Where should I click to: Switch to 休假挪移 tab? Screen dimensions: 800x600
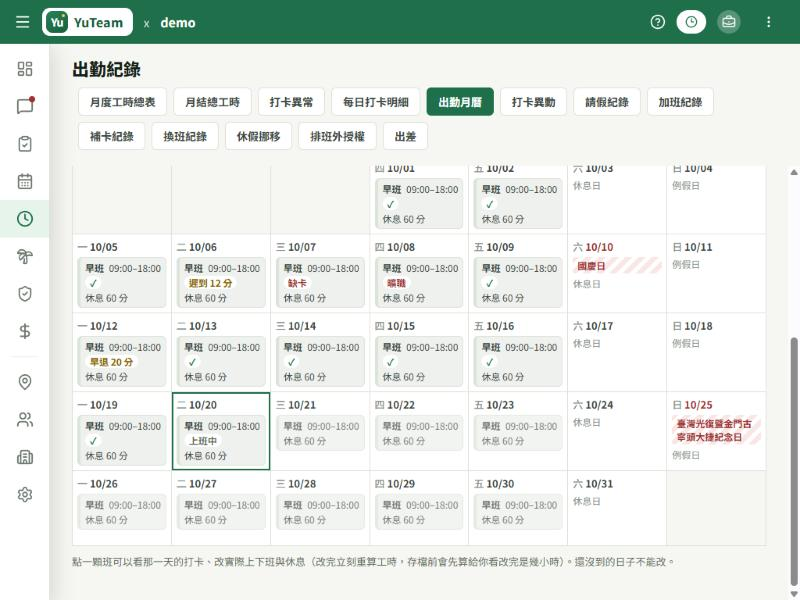pyautogui.click(x=258, y=136)
